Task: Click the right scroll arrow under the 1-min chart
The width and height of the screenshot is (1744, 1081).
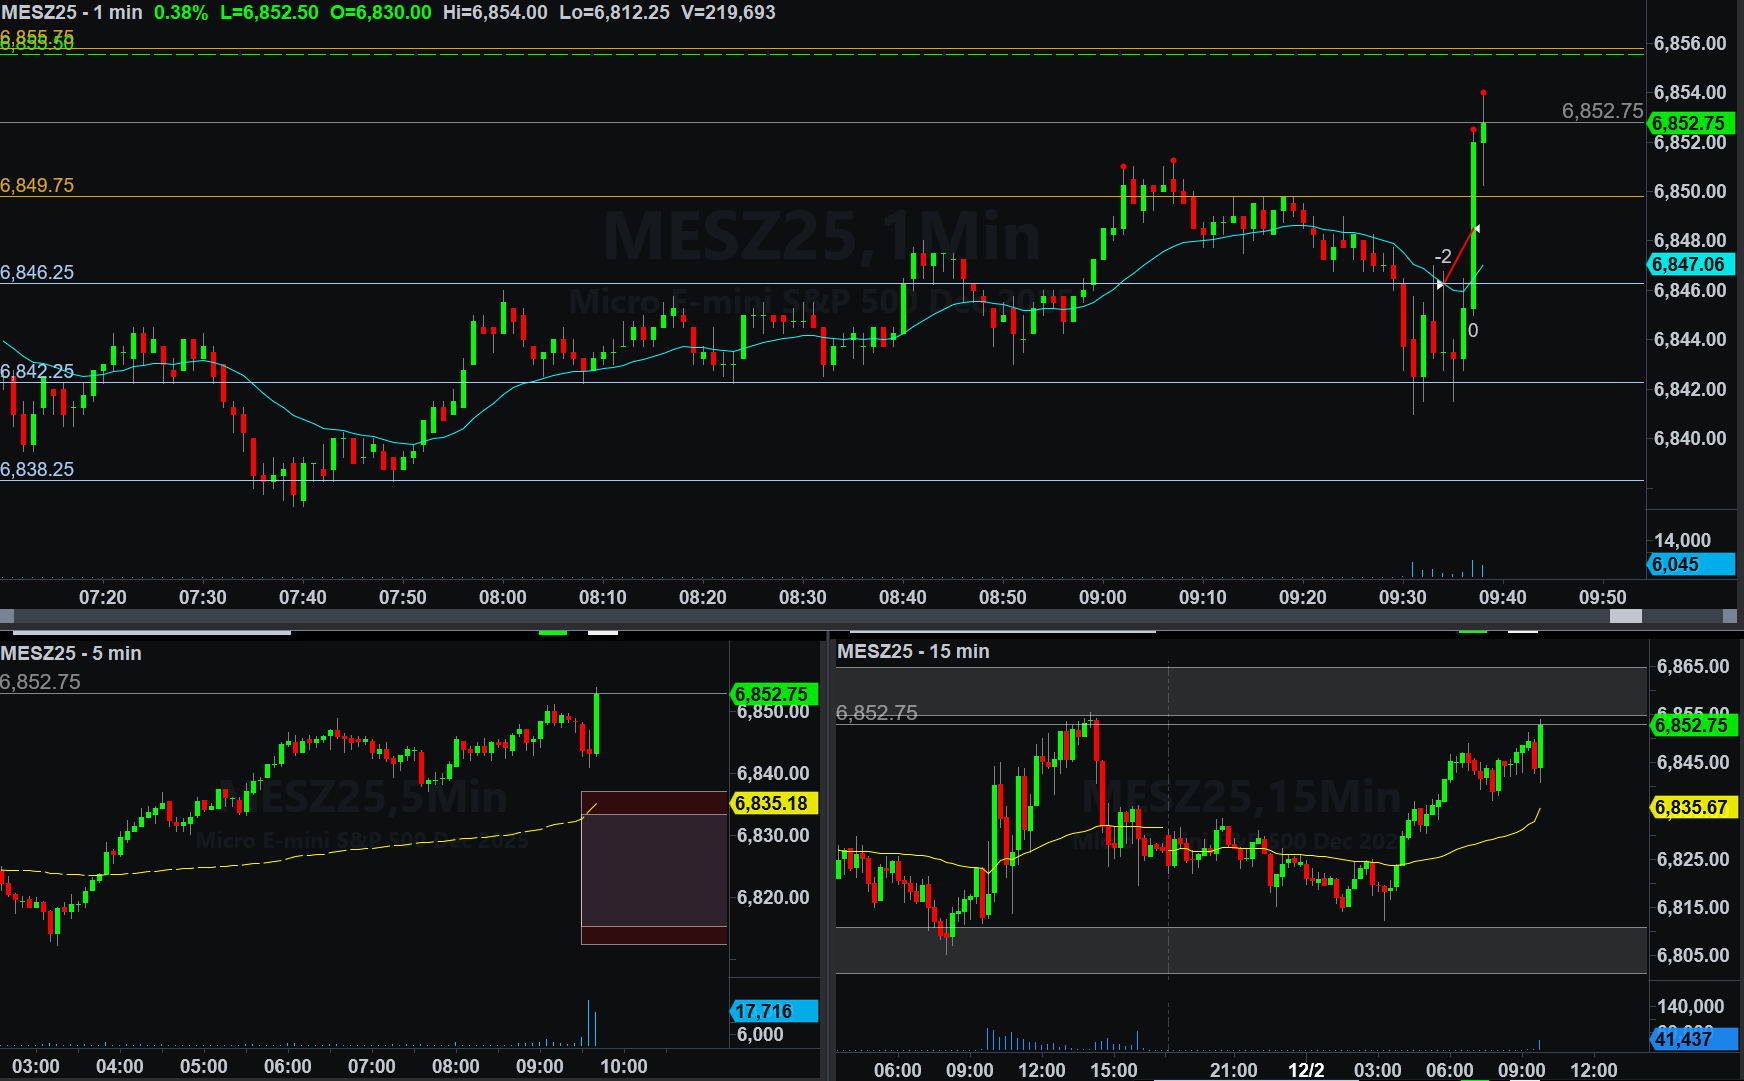Action: (x=1731, y=617)
